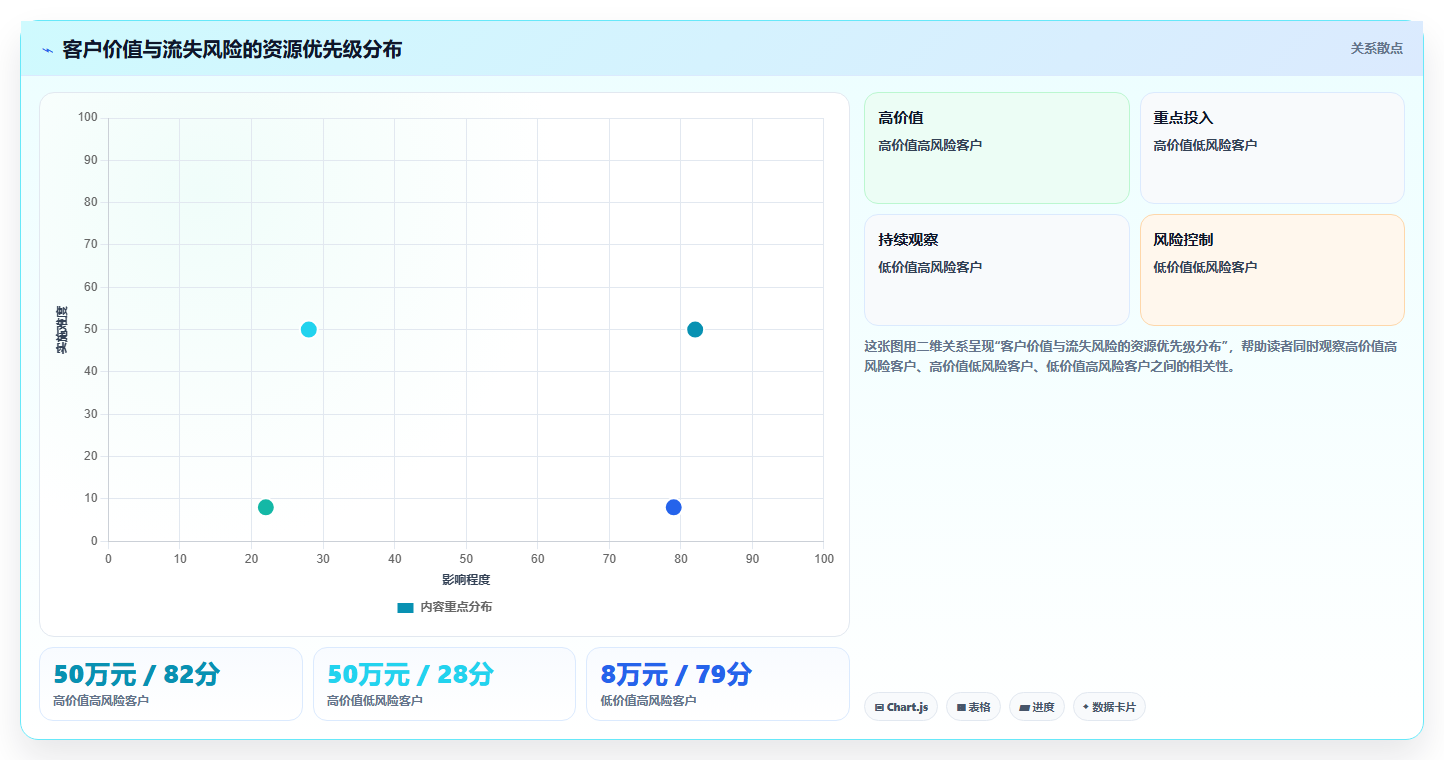The image size is (1444, 760).
Task: Click the teal legend color box
Action: (x=405, y=607)
